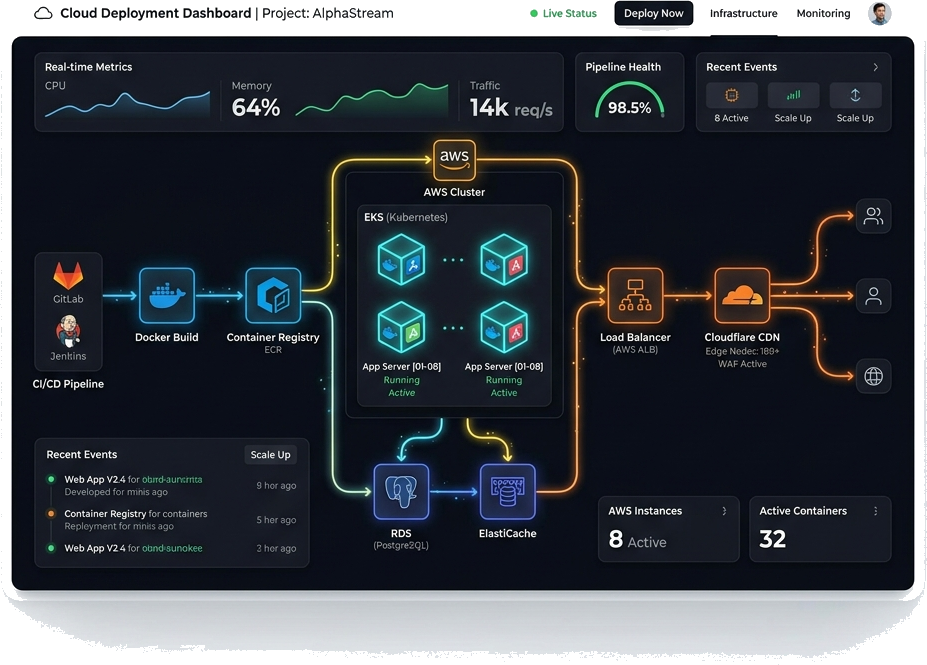Screen dimensions: 927x665
Task: Click Scale Up button in Recent Events list
Action: coord(270,455)
